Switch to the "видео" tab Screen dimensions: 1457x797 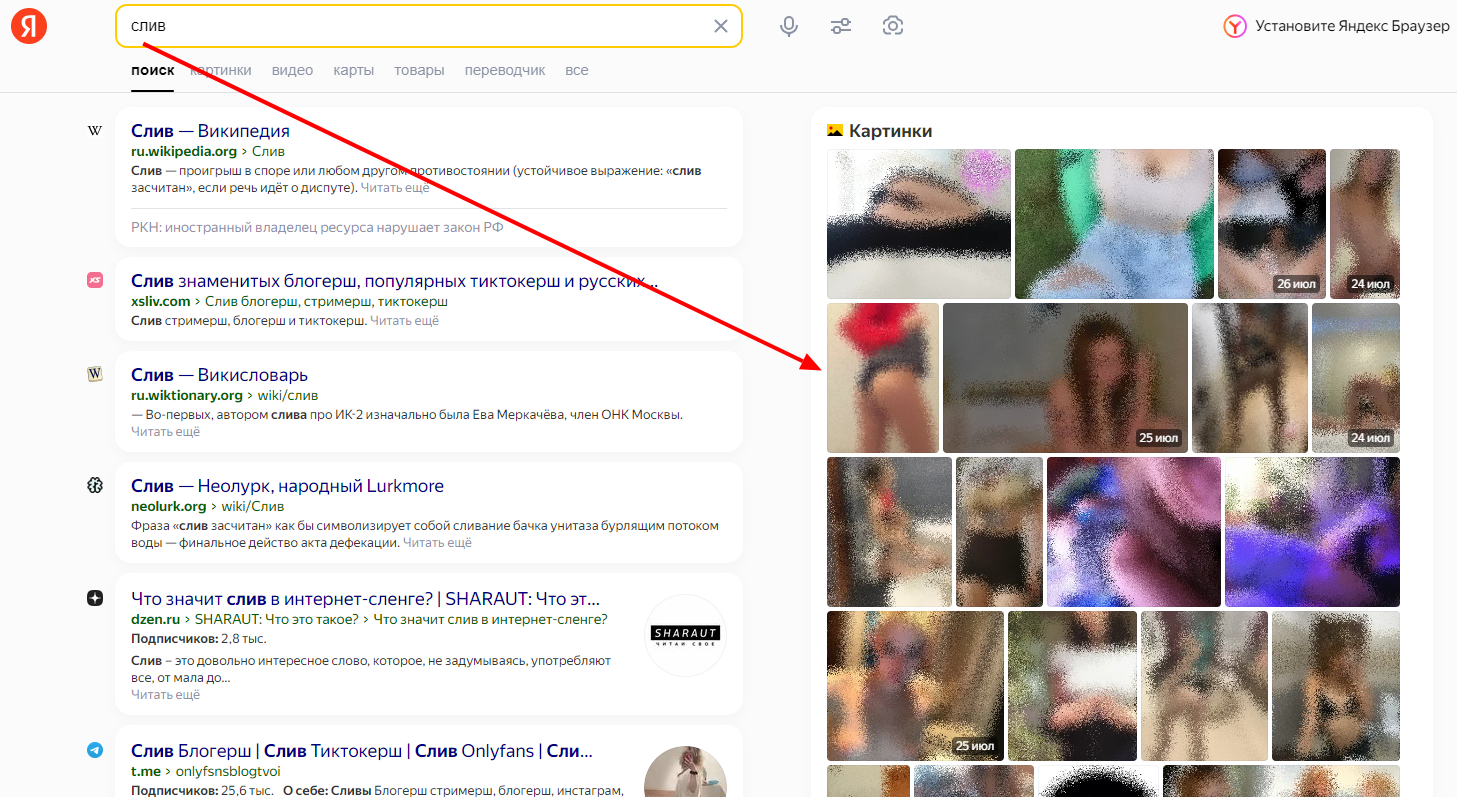pos(292,70)
